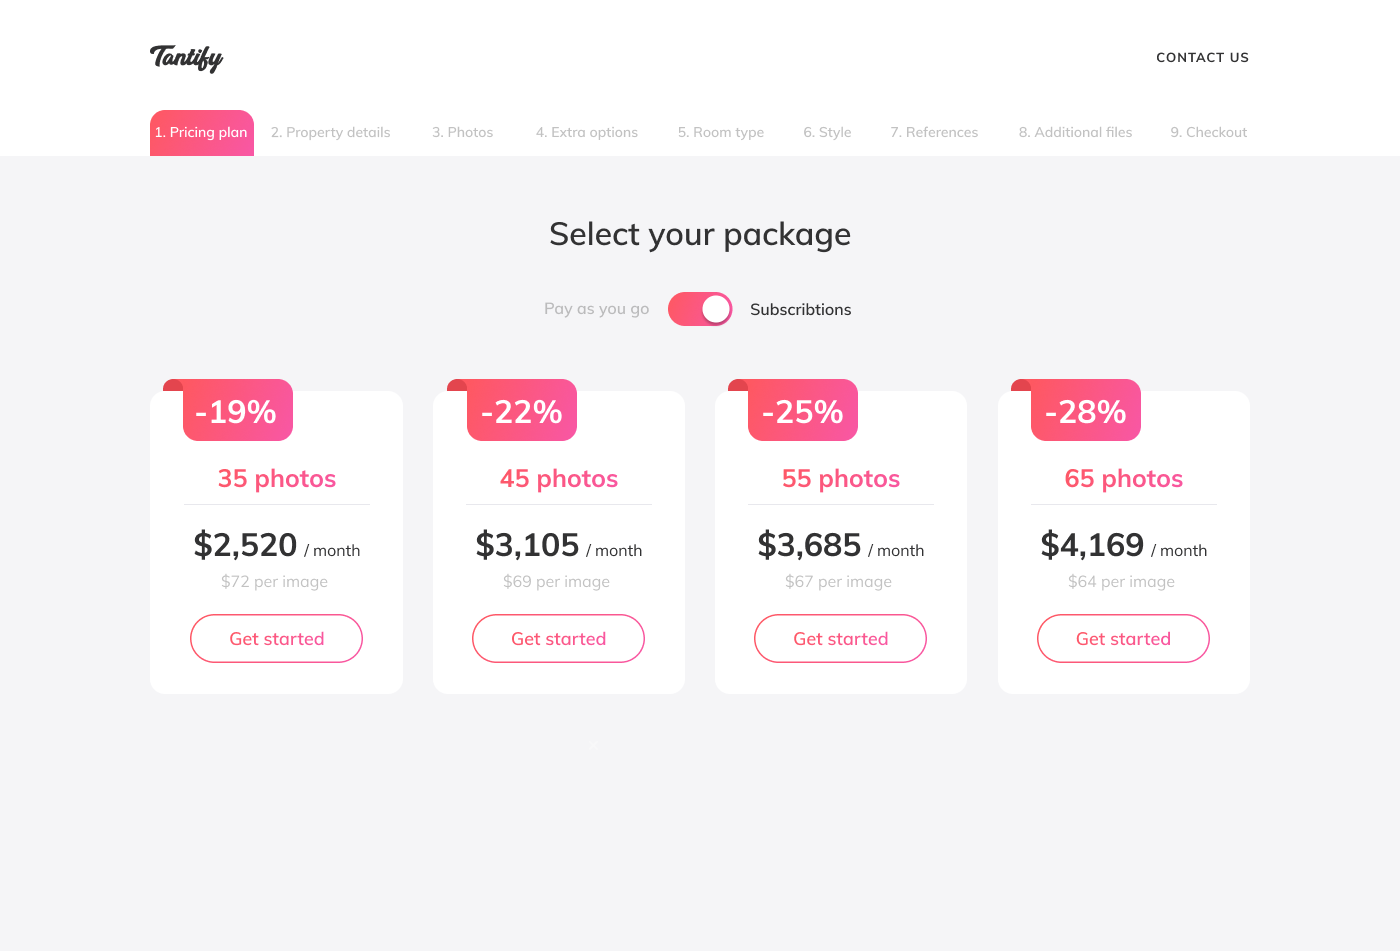Get started with the 55 photos plan

[x=840, y=638]
